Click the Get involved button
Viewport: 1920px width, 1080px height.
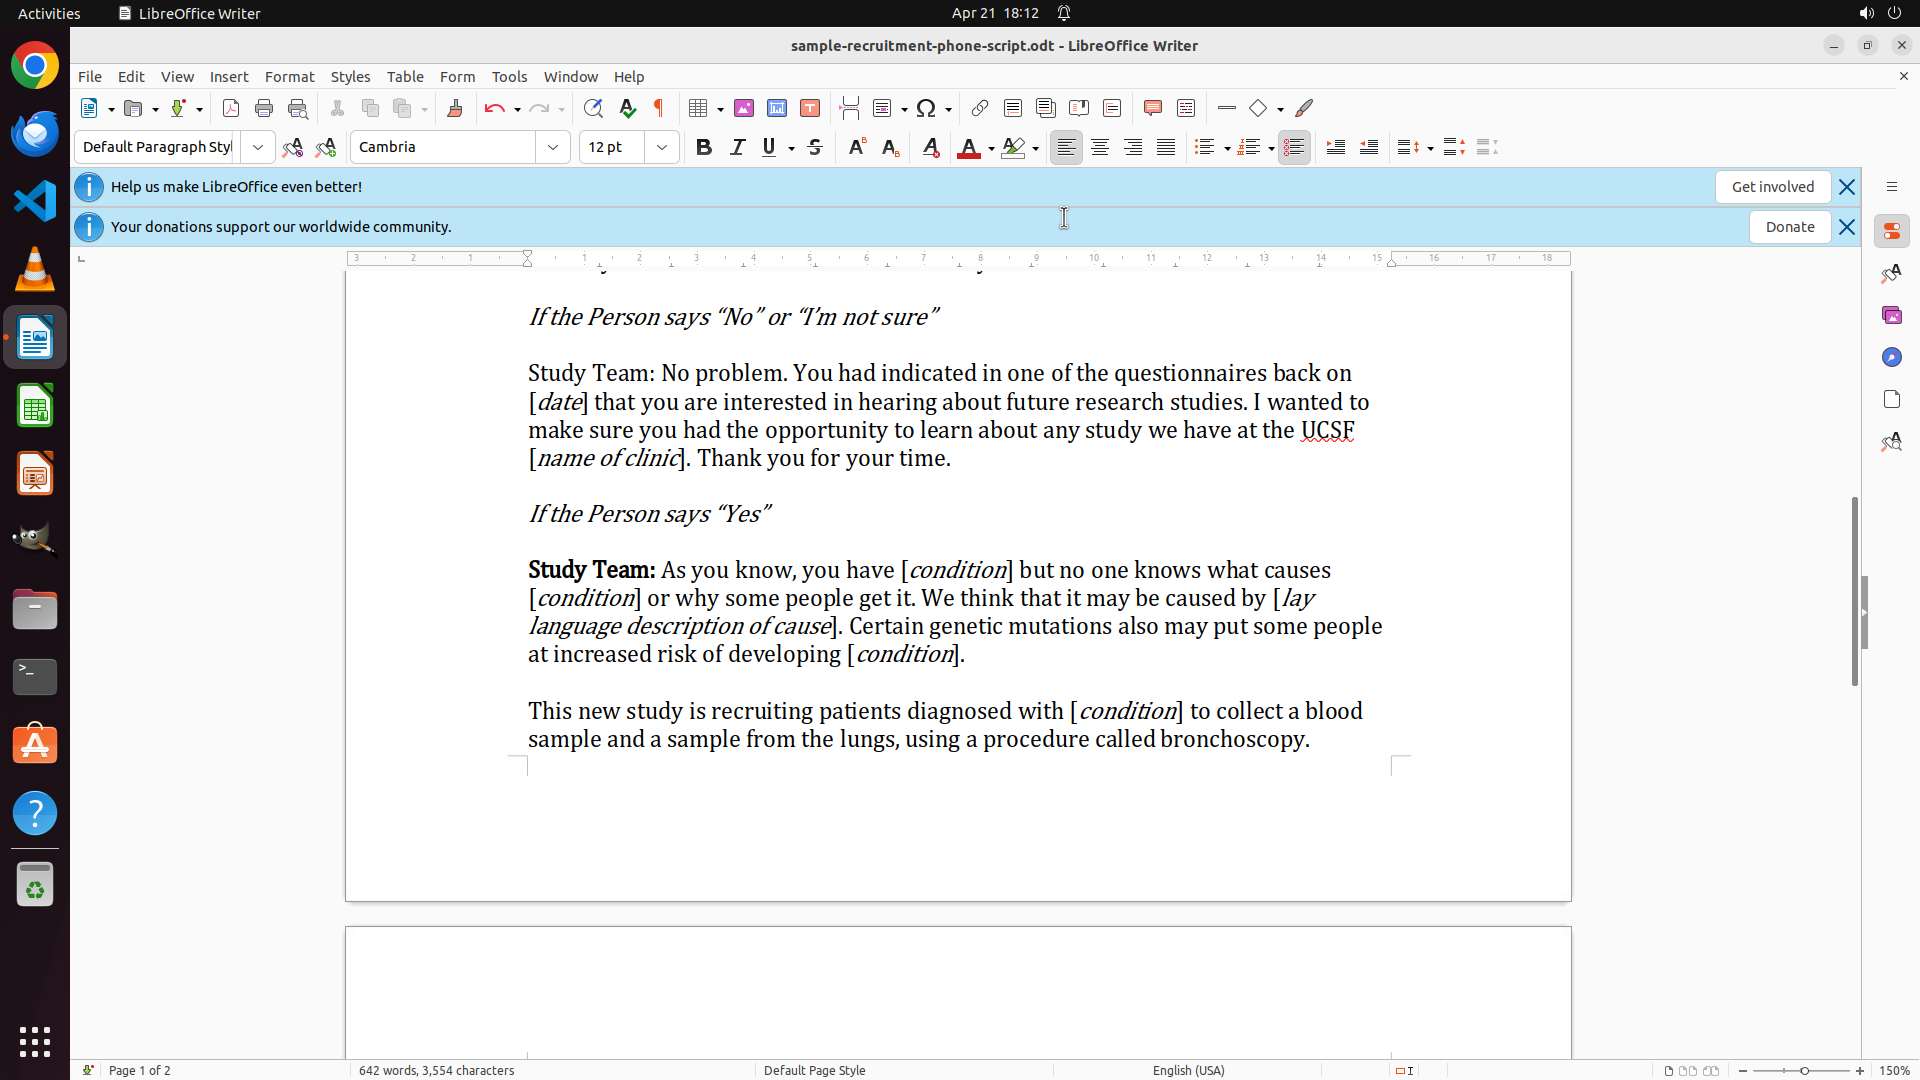[1772, 187]
